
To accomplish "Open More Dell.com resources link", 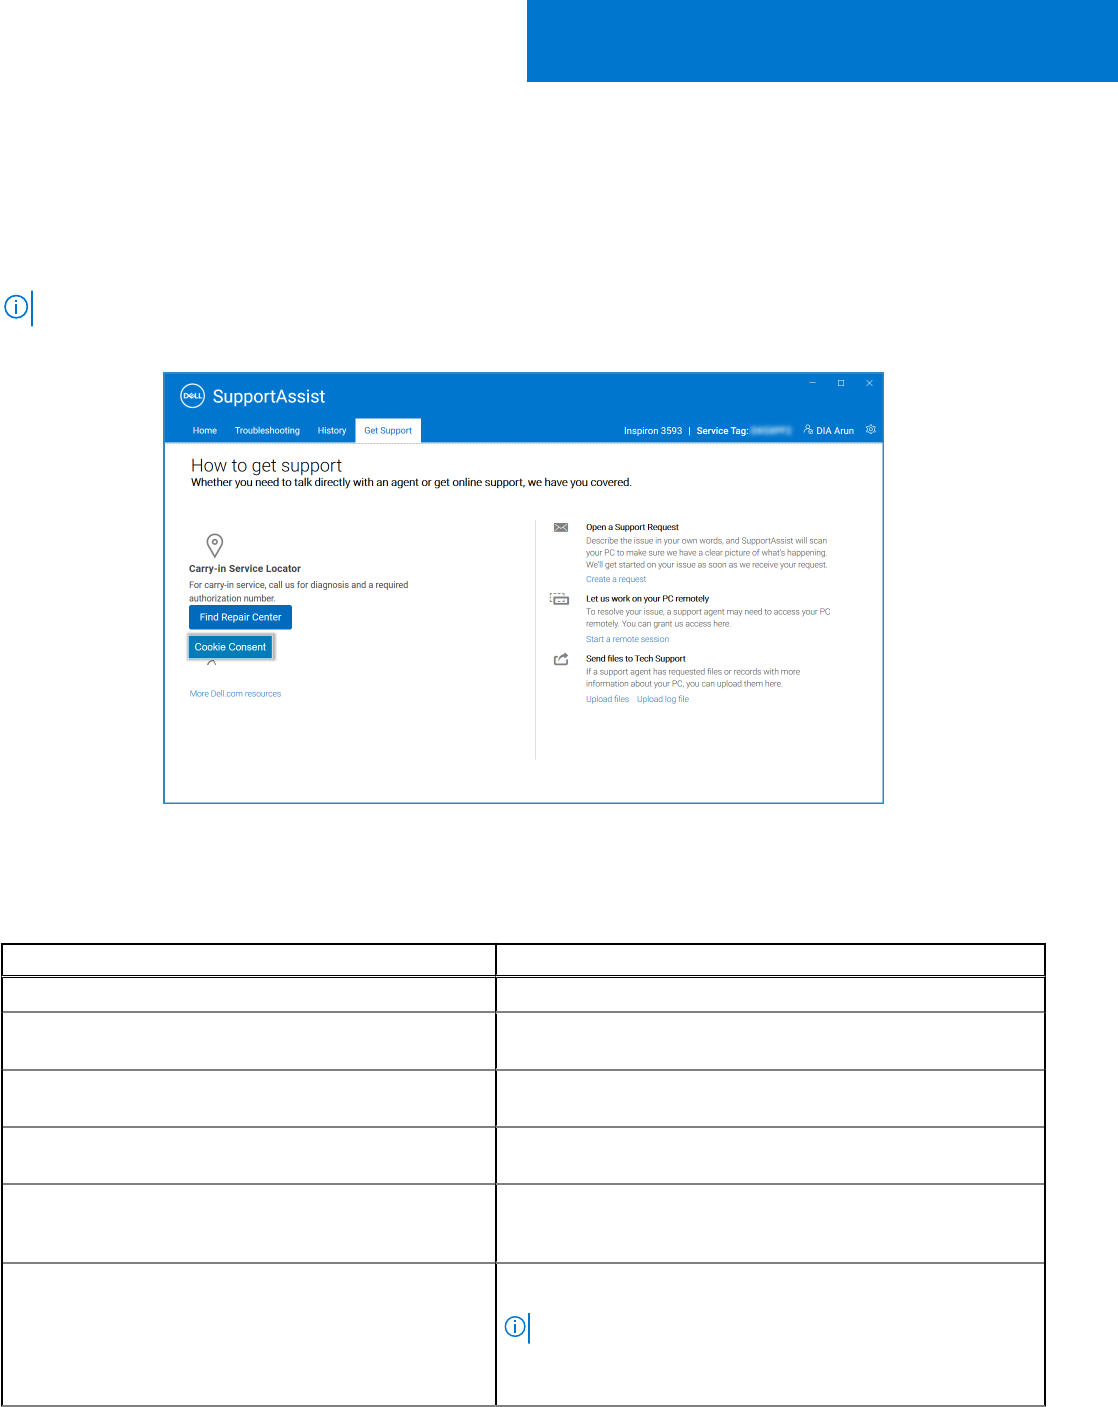I will click(x=235, y=694).
